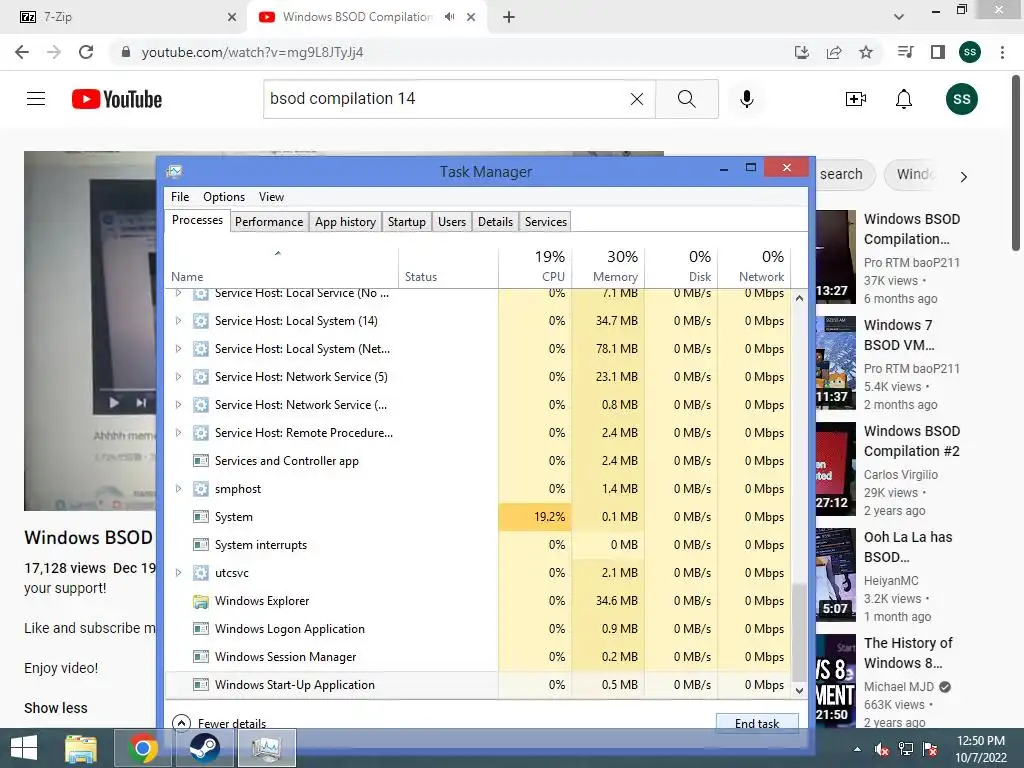Go back in Chrome

22,52
